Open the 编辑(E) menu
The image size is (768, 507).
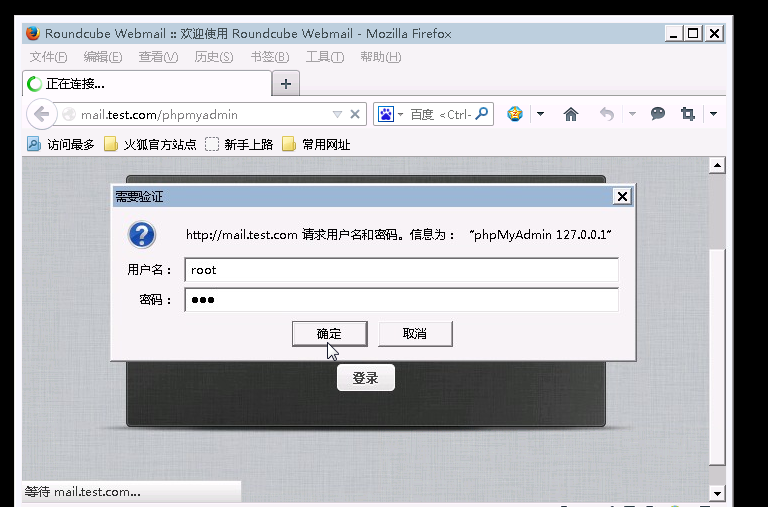click(x=102, y=57)
